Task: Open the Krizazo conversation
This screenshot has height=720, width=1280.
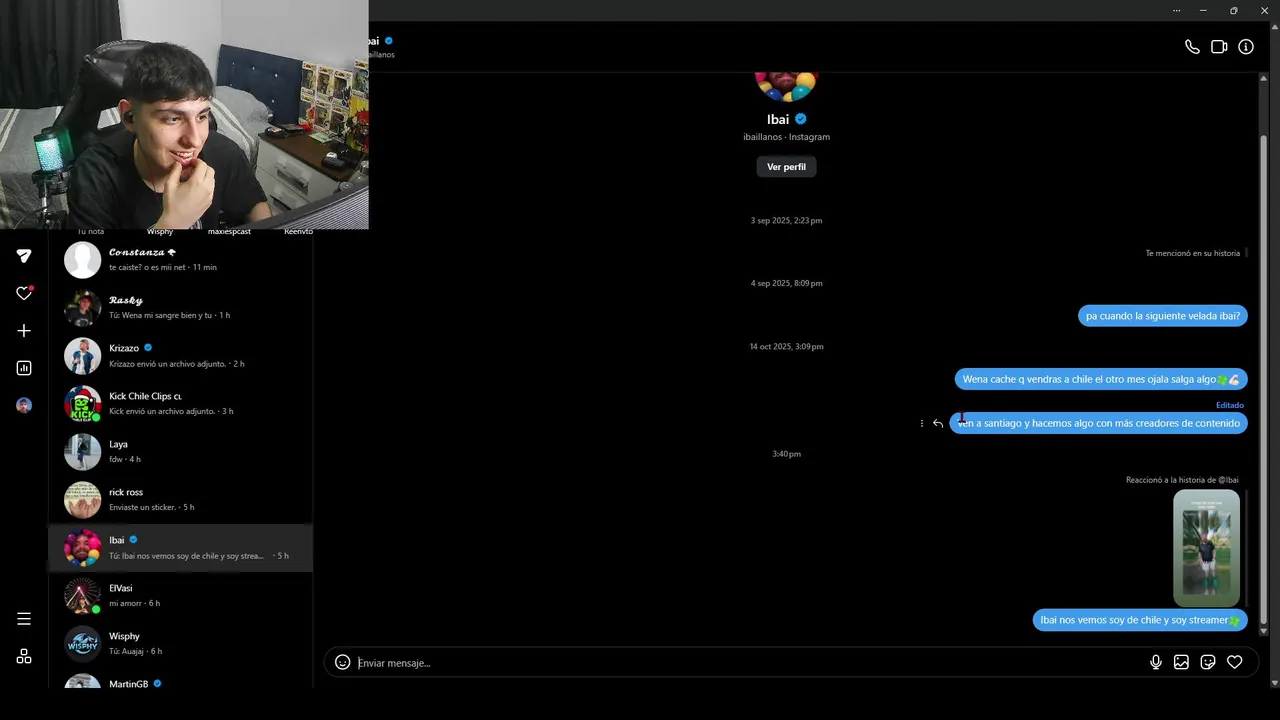Action: pyautogui.click(x=180, y=356)
